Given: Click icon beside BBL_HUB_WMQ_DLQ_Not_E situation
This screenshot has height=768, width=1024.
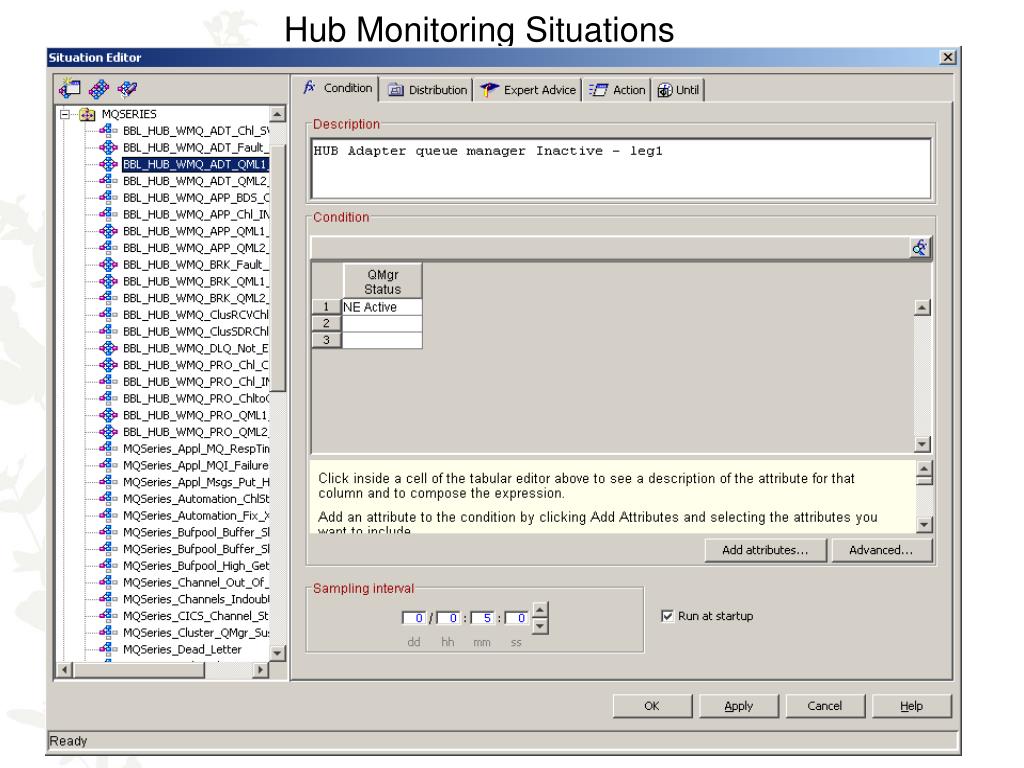Looking at the screenshot, I should click(108, 348).
